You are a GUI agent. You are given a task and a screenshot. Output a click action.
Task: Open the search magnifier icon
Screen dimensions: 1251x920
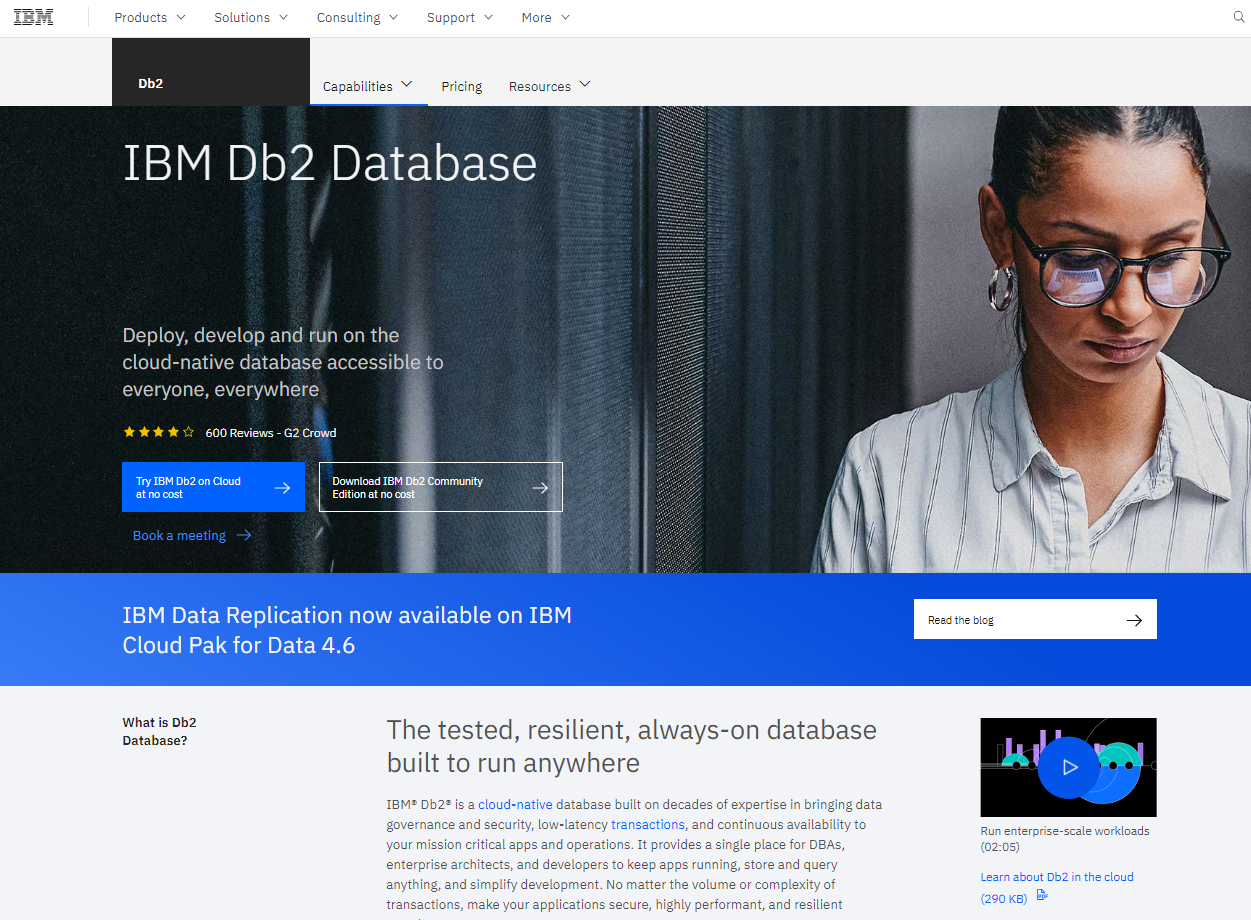coord(1239,17)
